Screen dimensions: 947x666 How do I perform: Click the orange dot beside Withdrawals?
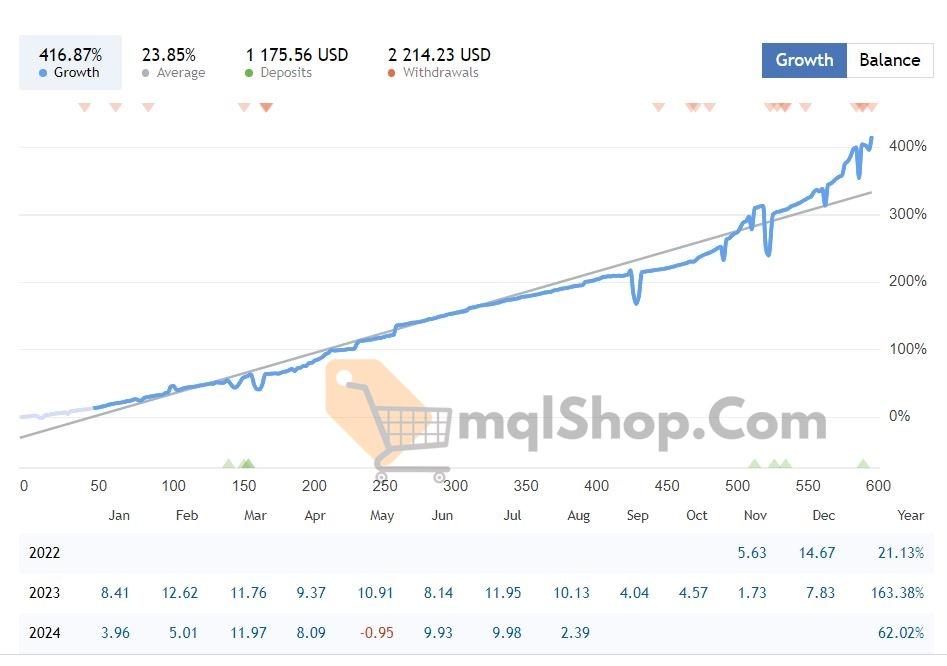pyautogui.click(x=392, y=73)
